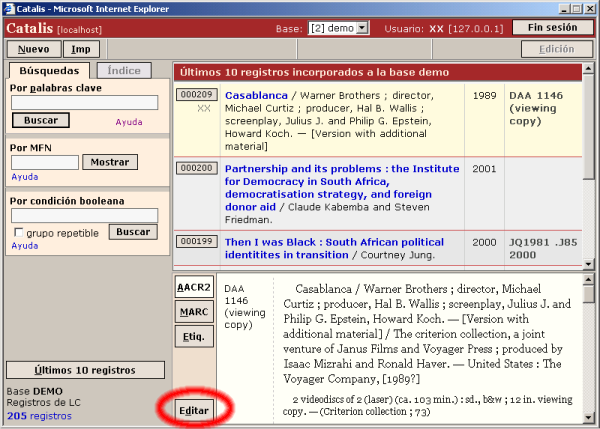Viewport: 600px width, 429px height.
Task: Focus the MFN input field
Action: [44, 162]
